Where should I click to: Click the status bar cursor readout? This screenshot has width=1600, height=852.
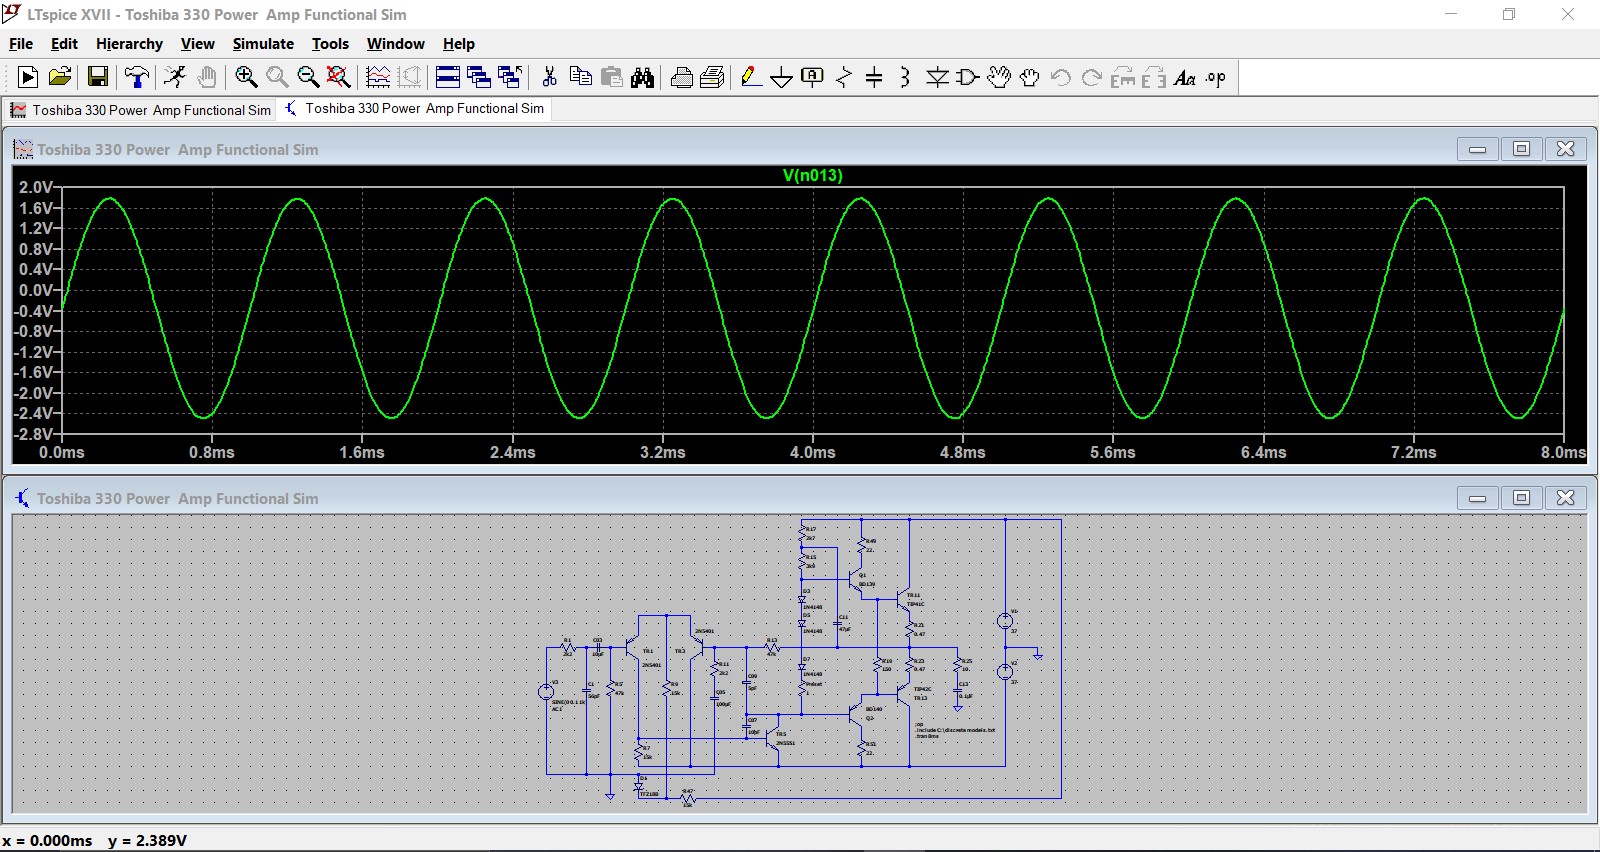(x=95, y=840)
